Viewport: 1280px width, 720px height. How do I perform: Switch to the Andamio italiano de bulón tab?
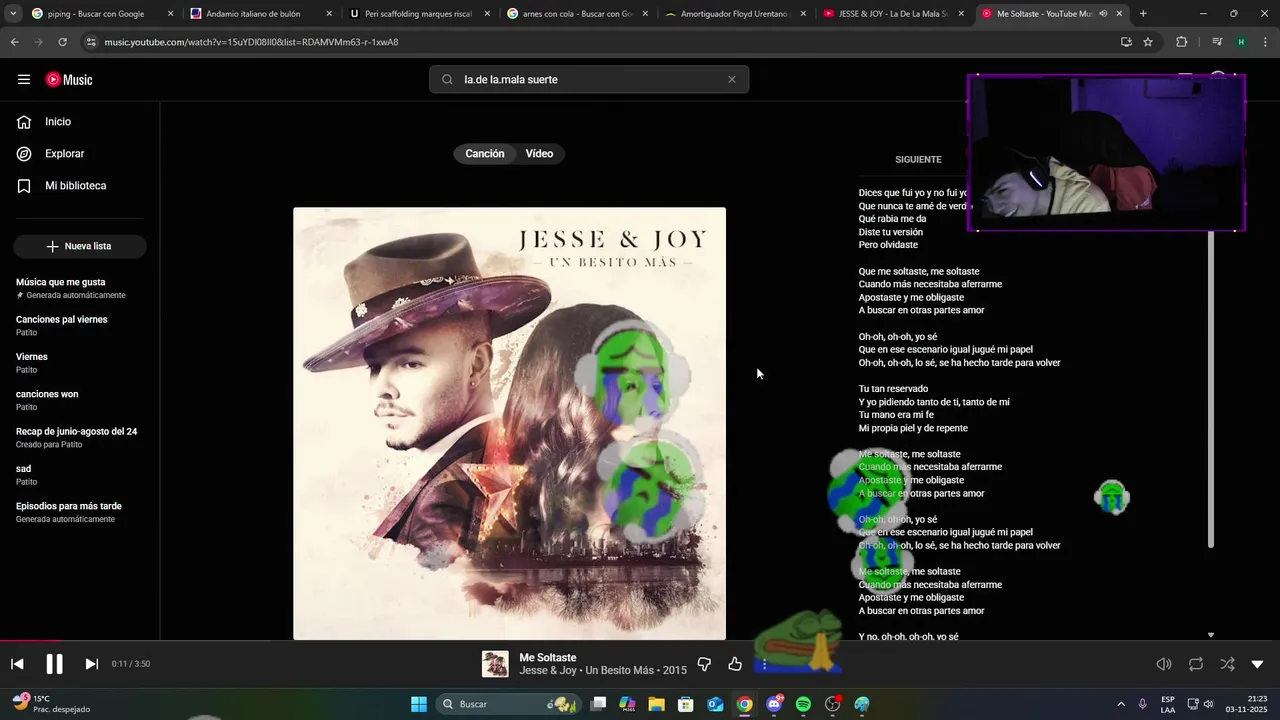[261, 14]
